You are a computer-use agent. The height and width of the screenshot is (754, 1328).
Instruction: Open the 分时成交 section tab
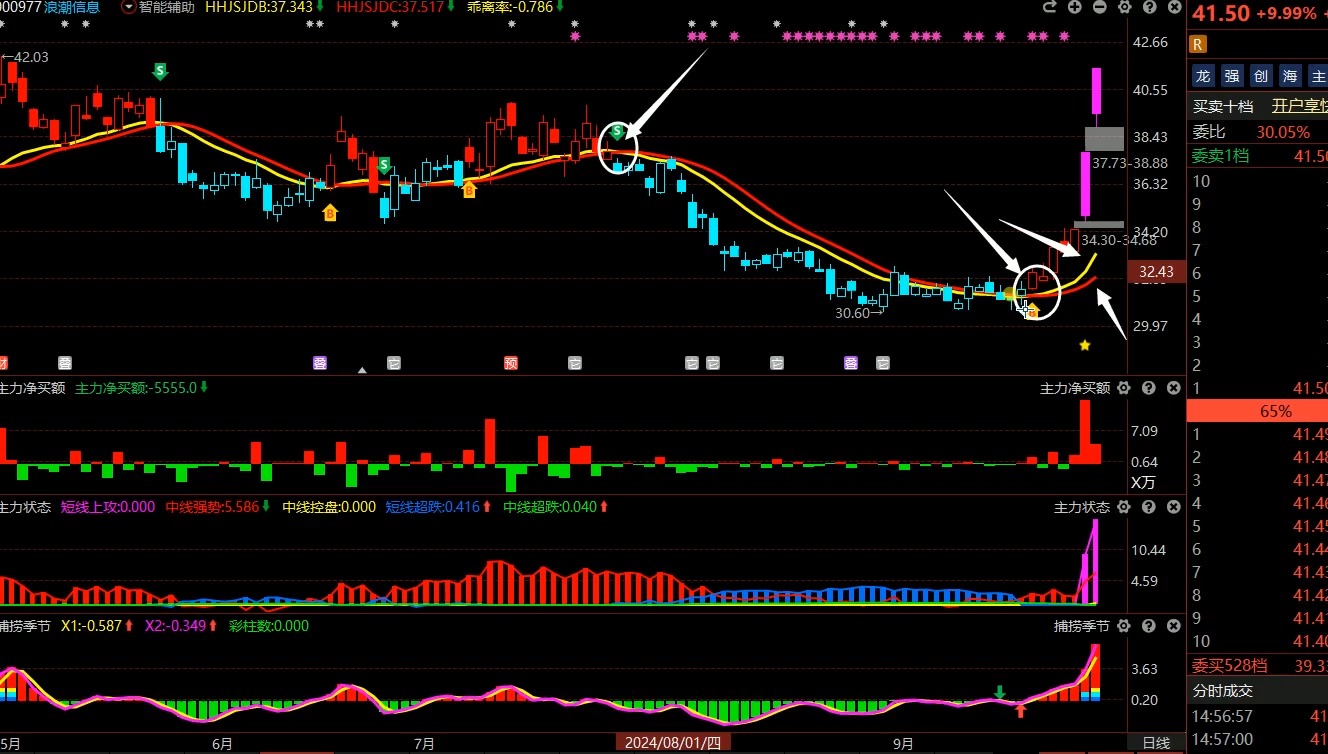click(1222, 690)
